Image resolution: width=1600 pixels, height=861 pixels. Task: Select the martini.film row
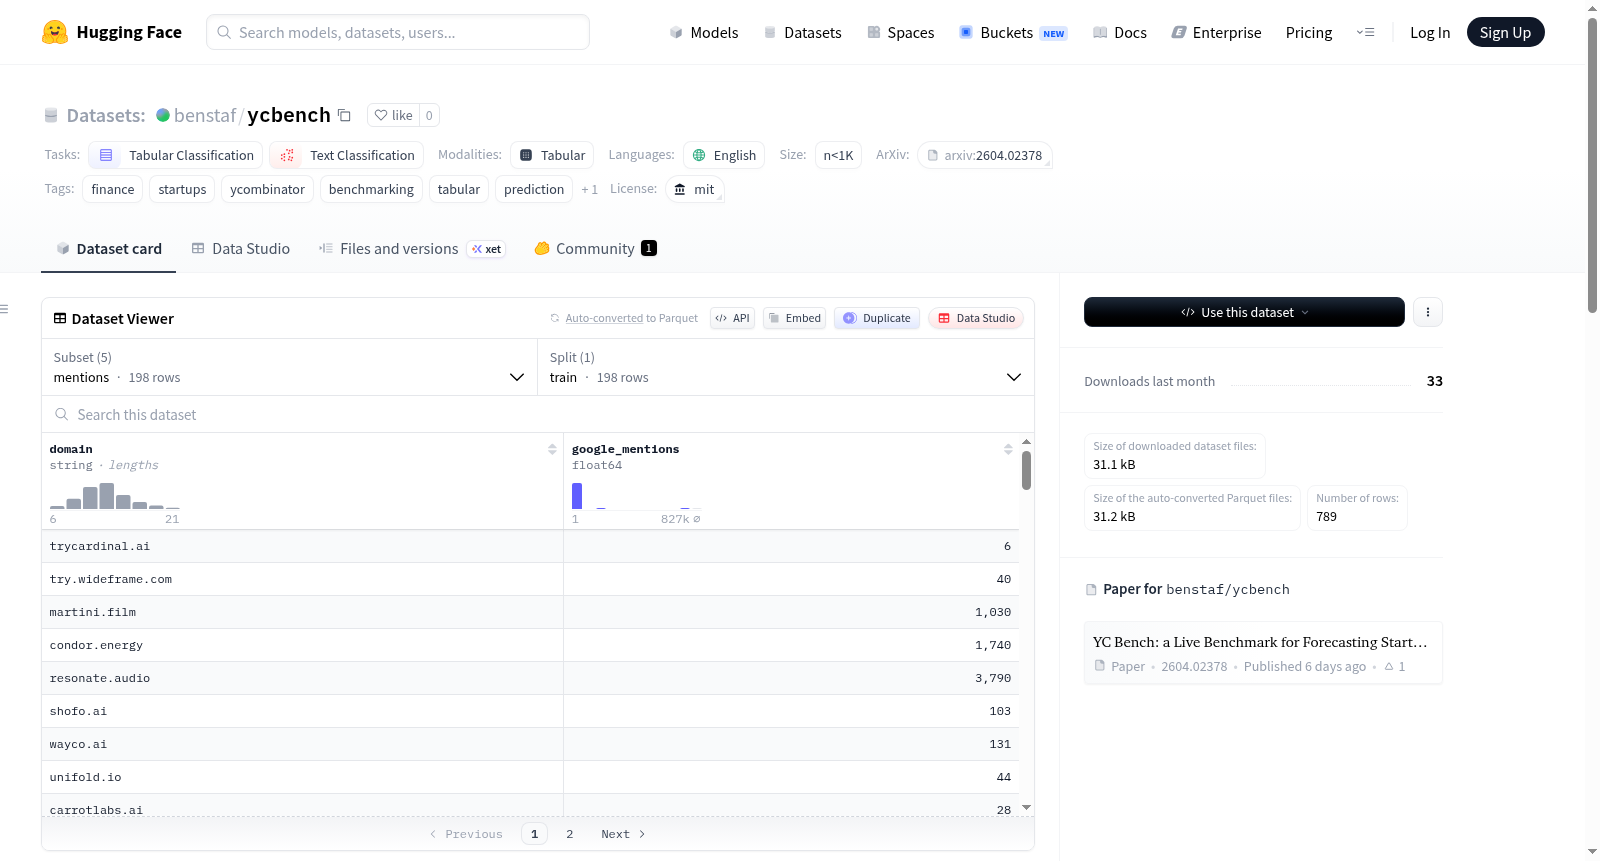point(530,612)
